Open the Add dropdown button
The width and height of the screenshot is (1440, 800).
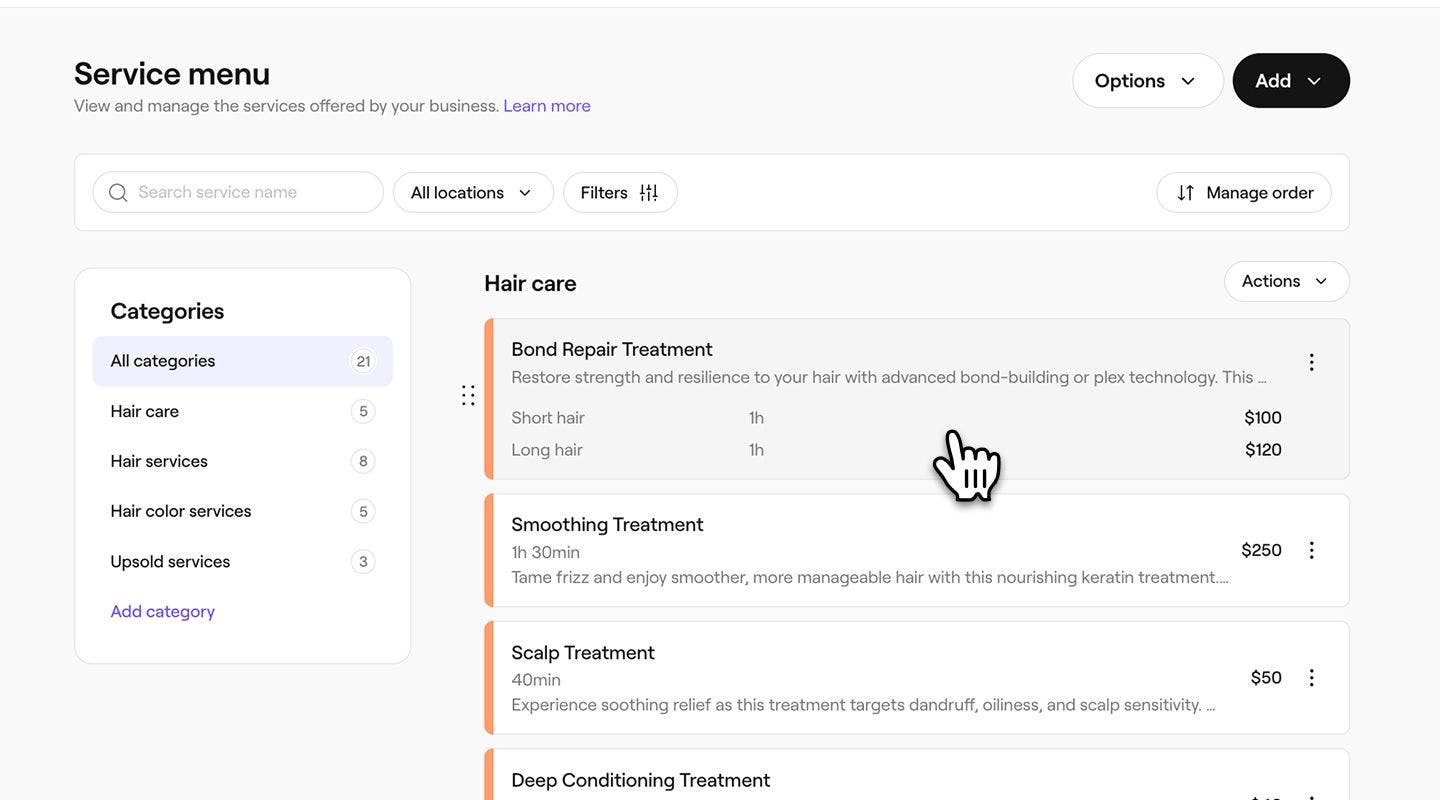(x=1290, y=81)
